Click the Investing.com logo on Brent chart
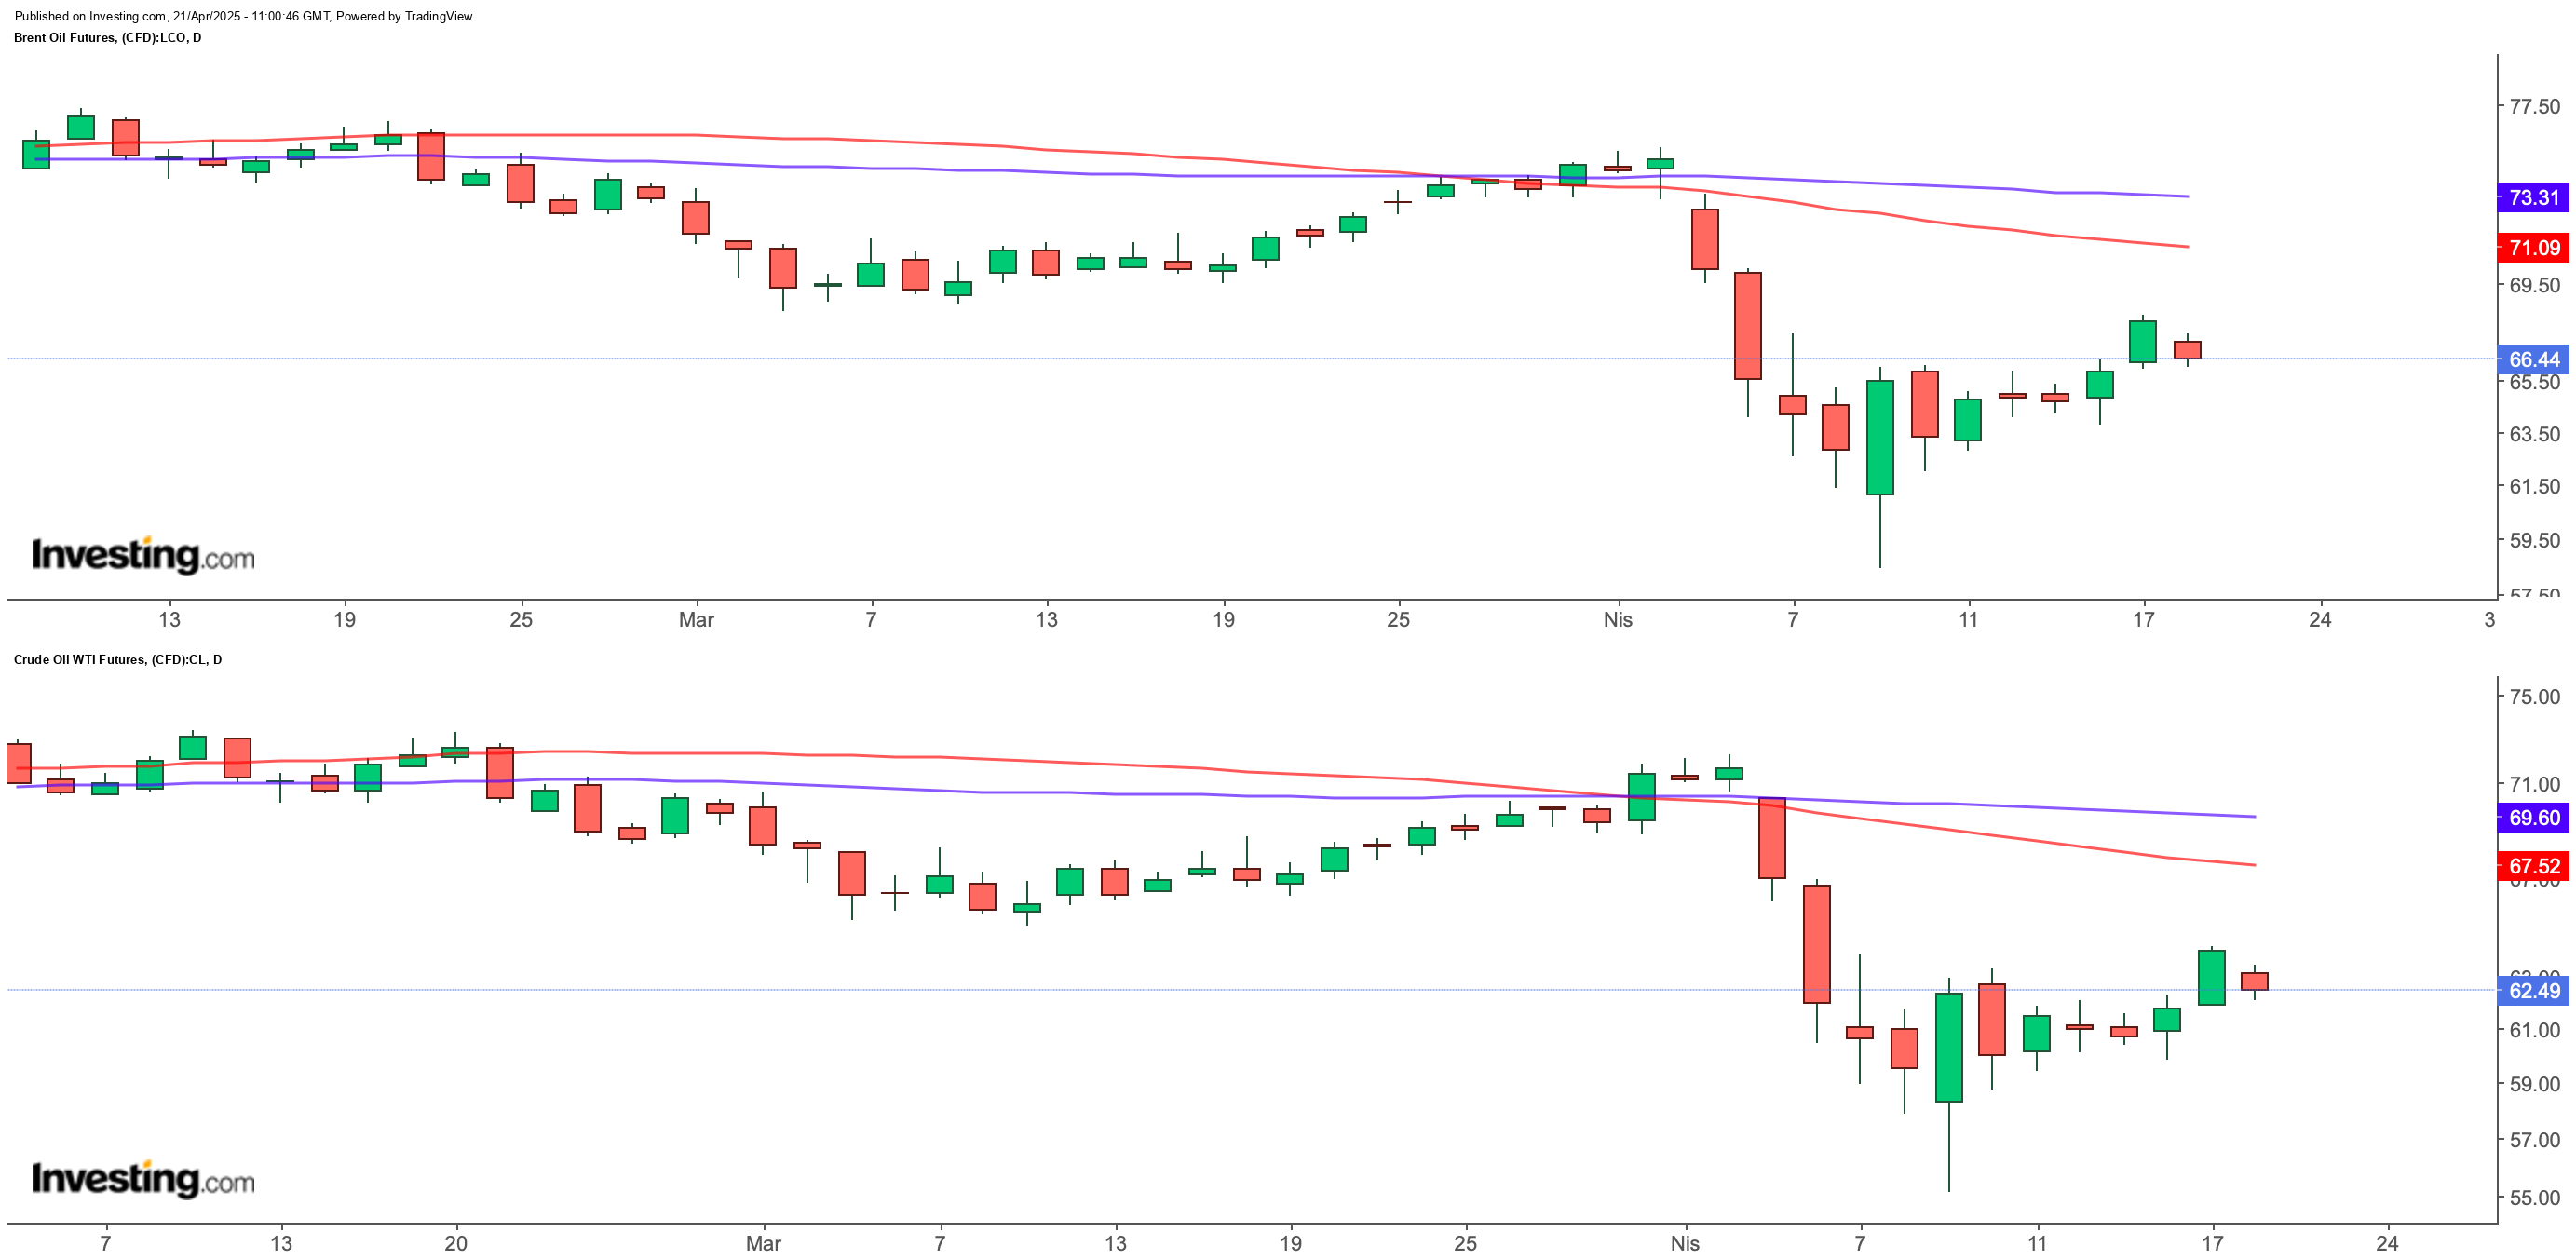The height and width of the screenshot is (1259, 2576). (x=143, y=555)
